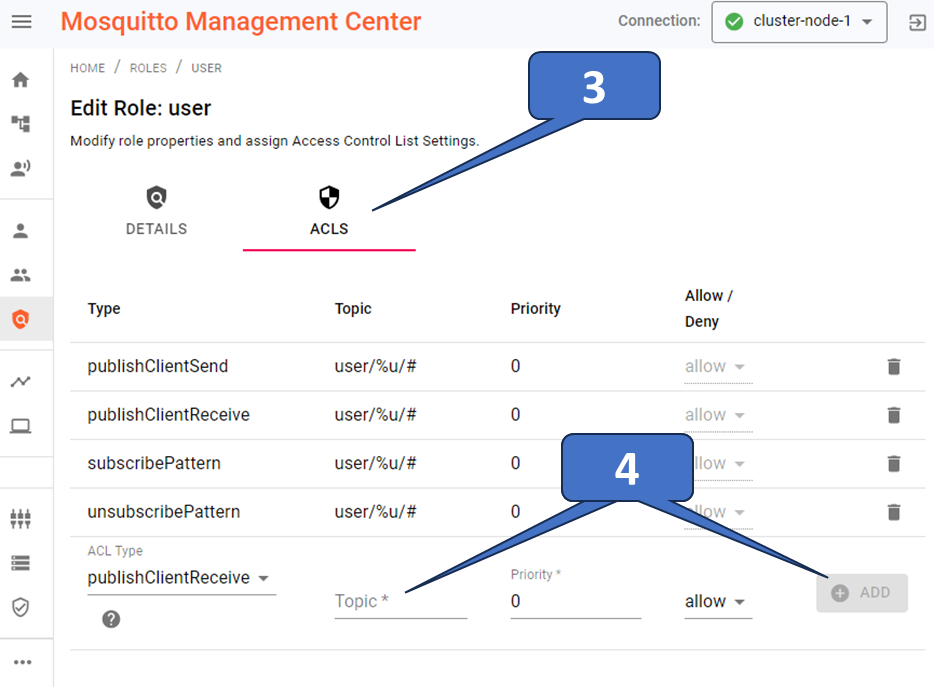Viewport: 934px width, 687px height.
Task: Open the cluster-node-1 connection dropdown
Action: tap(799, 22)
